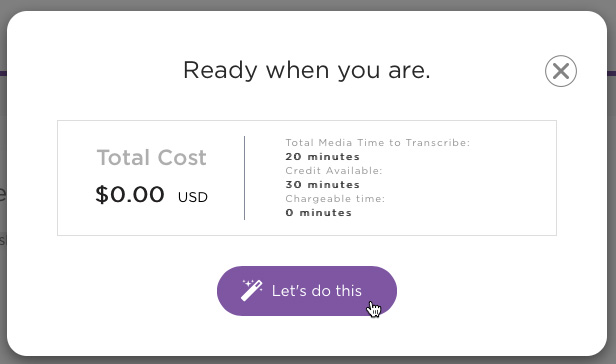Click the $0.00 cost amount

pos(130,194)
